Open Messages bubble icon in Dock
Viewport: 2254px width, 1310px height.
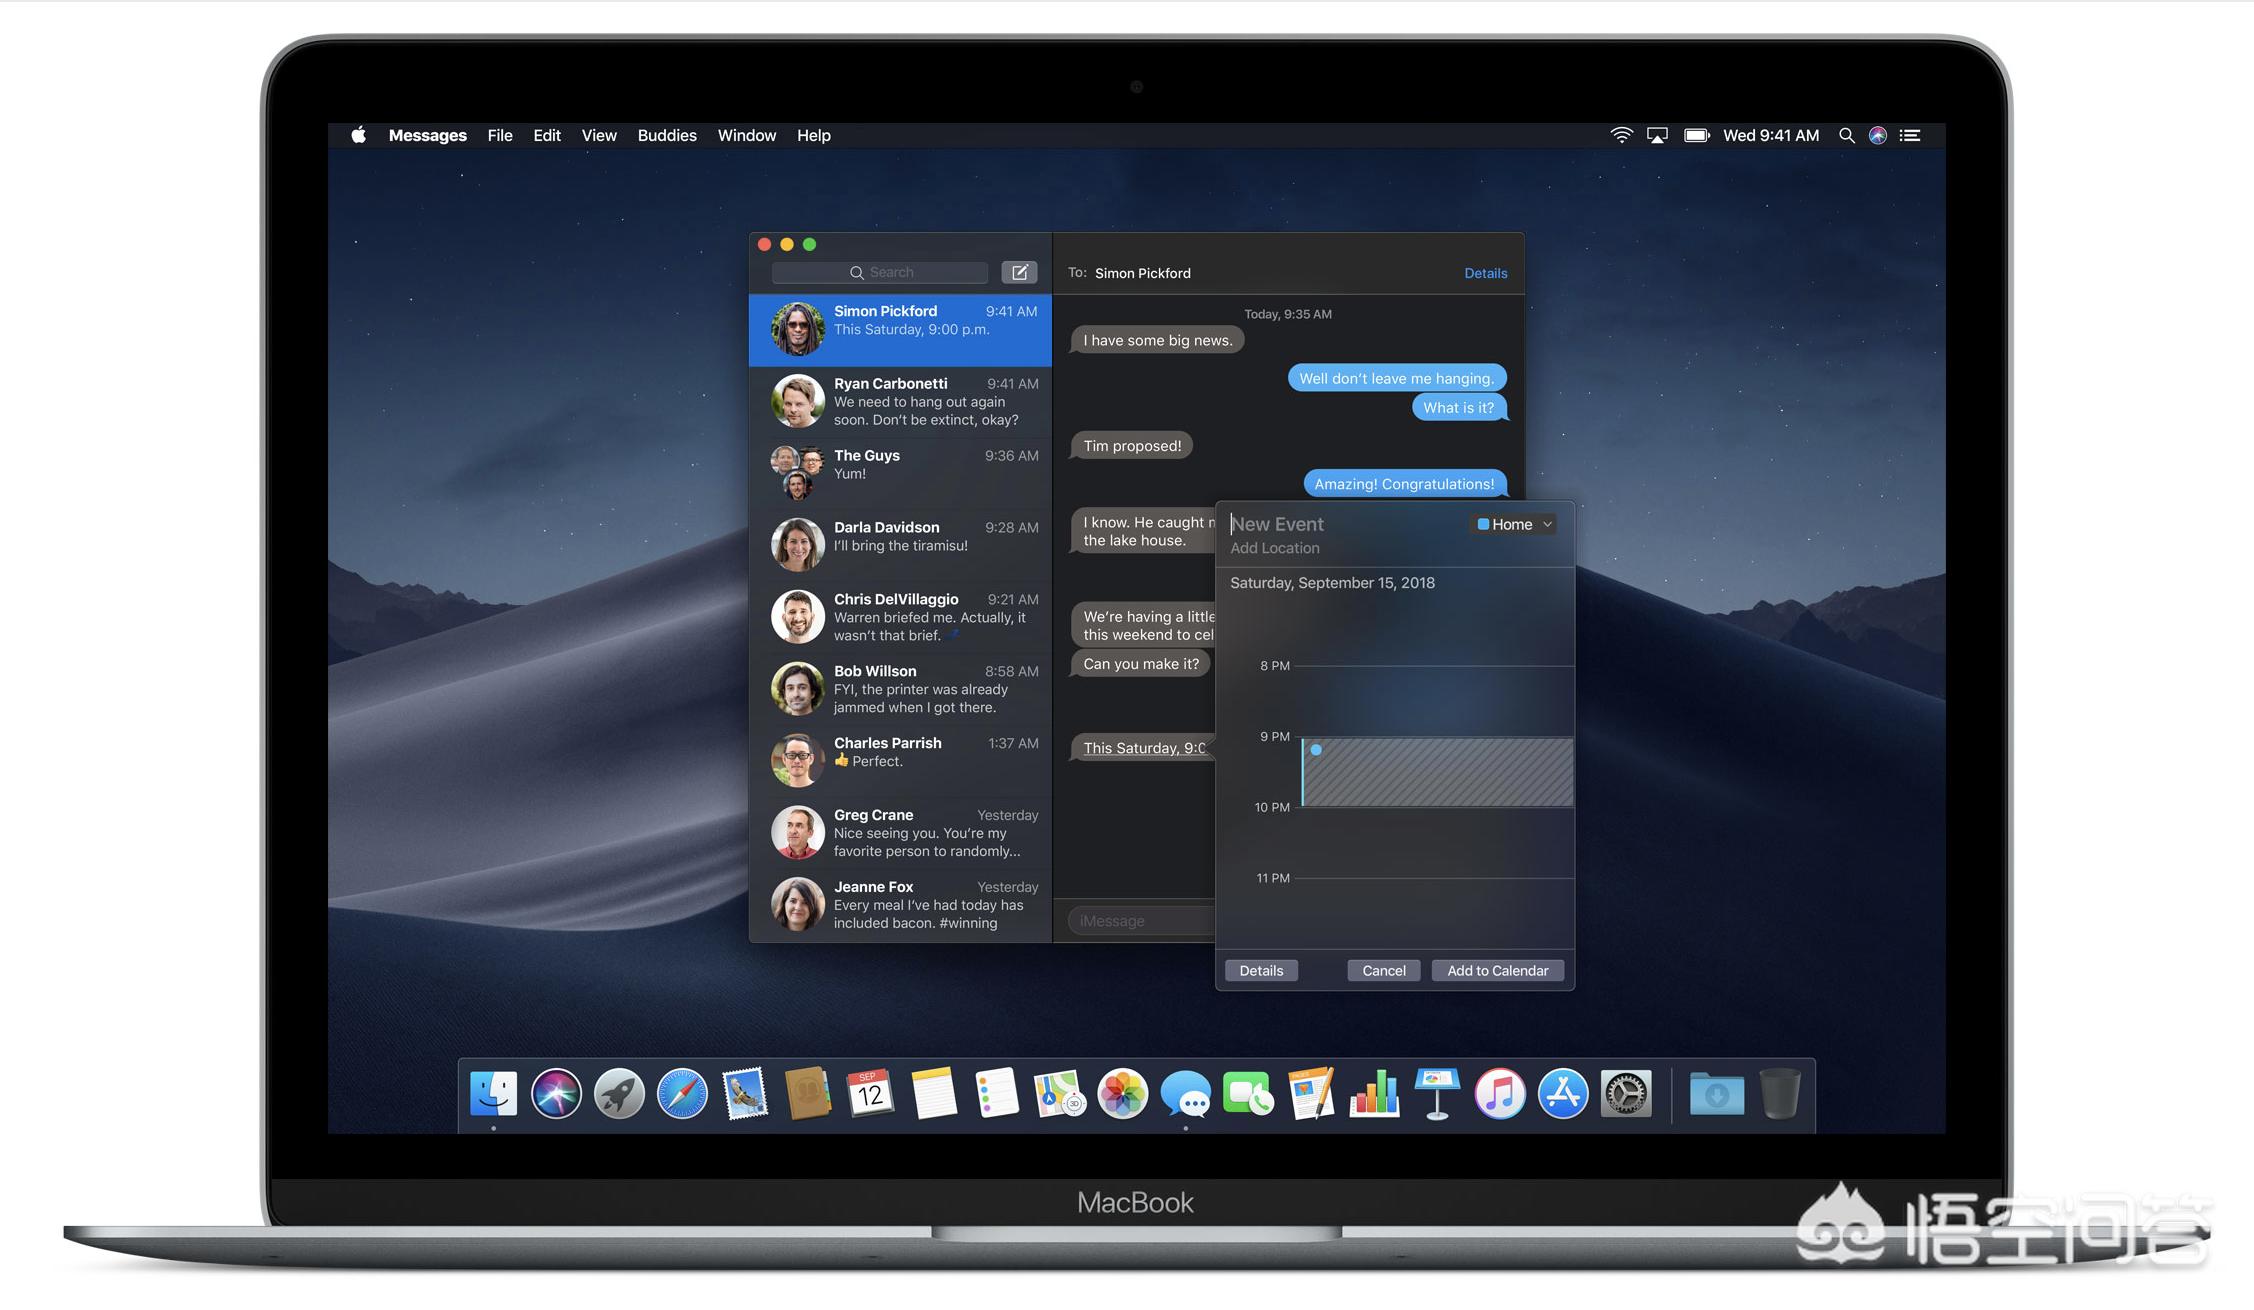[1185, 1093]
